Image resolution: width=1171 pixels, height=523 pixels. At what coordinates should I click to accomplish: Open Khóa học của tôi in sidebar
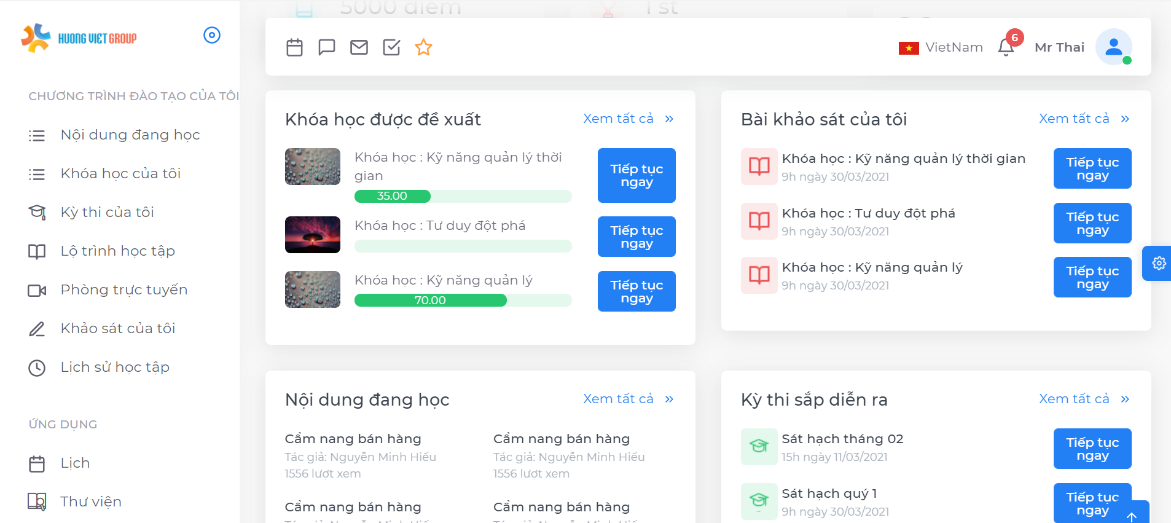coord(119,173)
